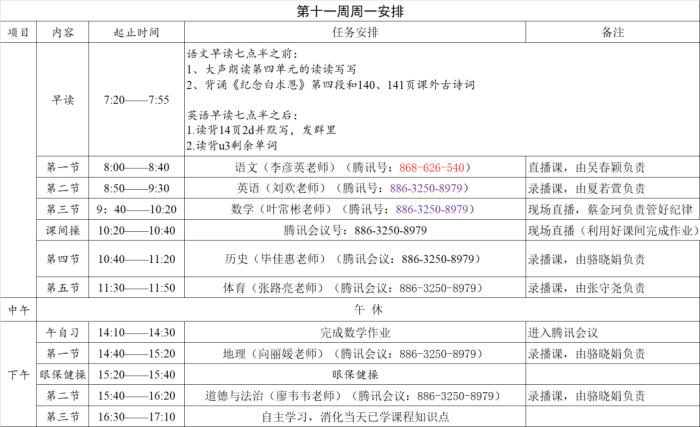Click the 下午 section cell
The width and height of the screenshot is (700, 427).
click(x=18, y=374)
